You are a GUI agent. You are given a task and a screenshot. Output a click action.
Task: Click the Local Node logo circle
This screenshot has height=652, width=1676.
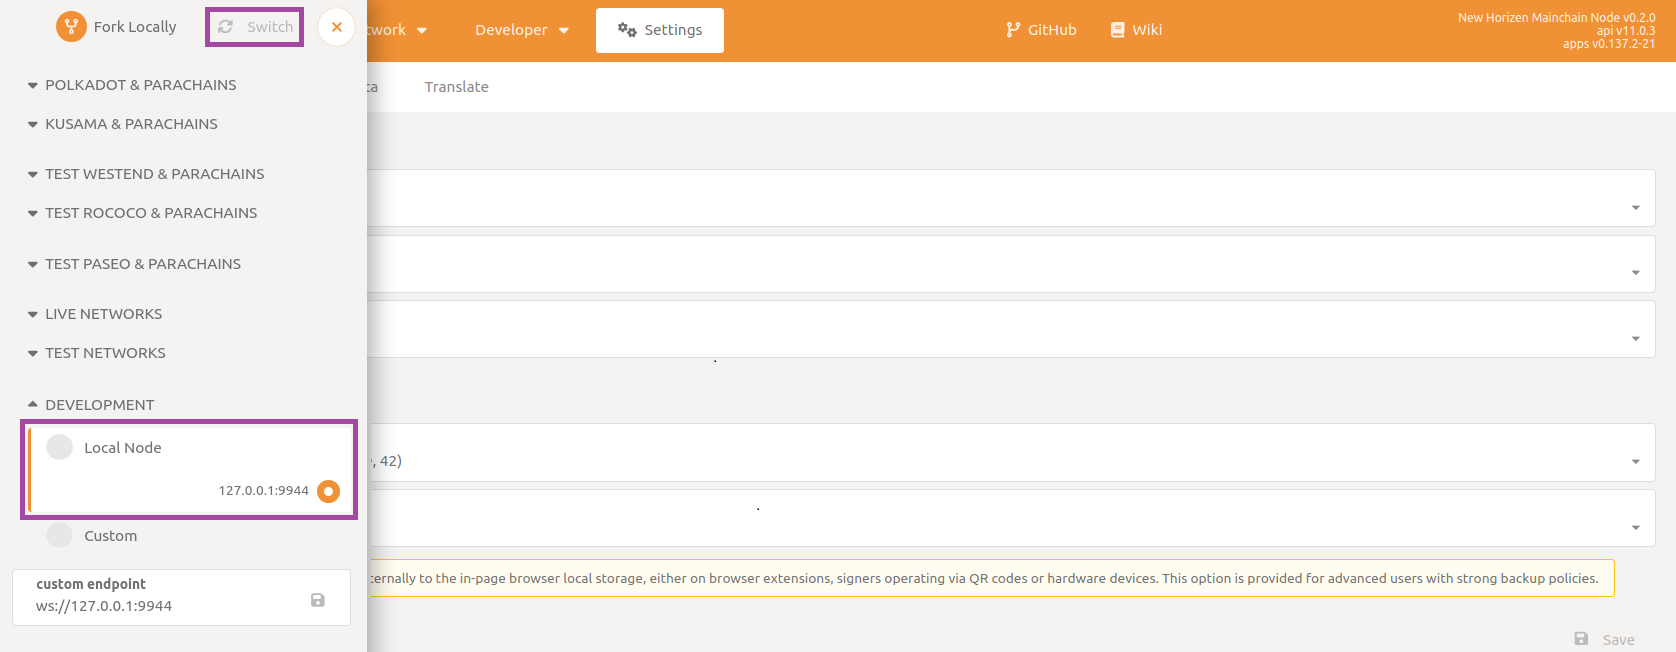tap(60, 447)
